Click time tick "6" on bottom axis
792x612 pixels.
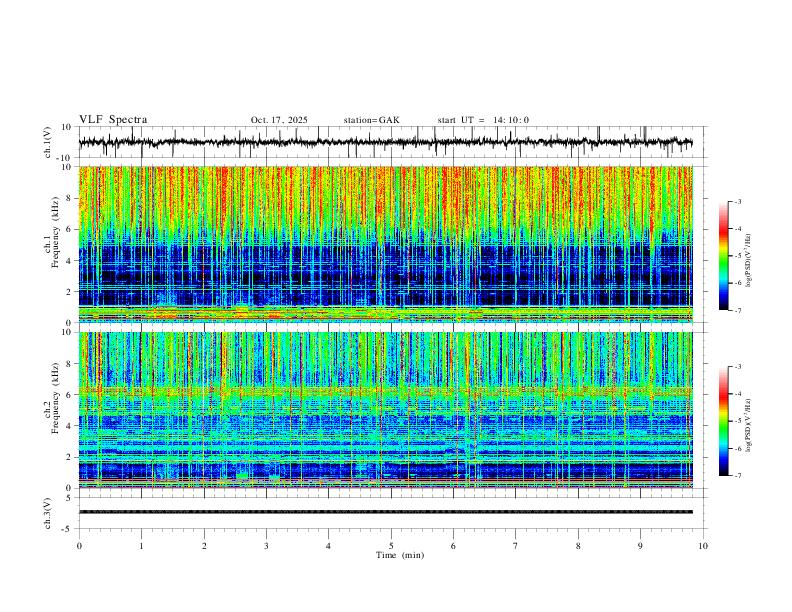tap(453, 546)
